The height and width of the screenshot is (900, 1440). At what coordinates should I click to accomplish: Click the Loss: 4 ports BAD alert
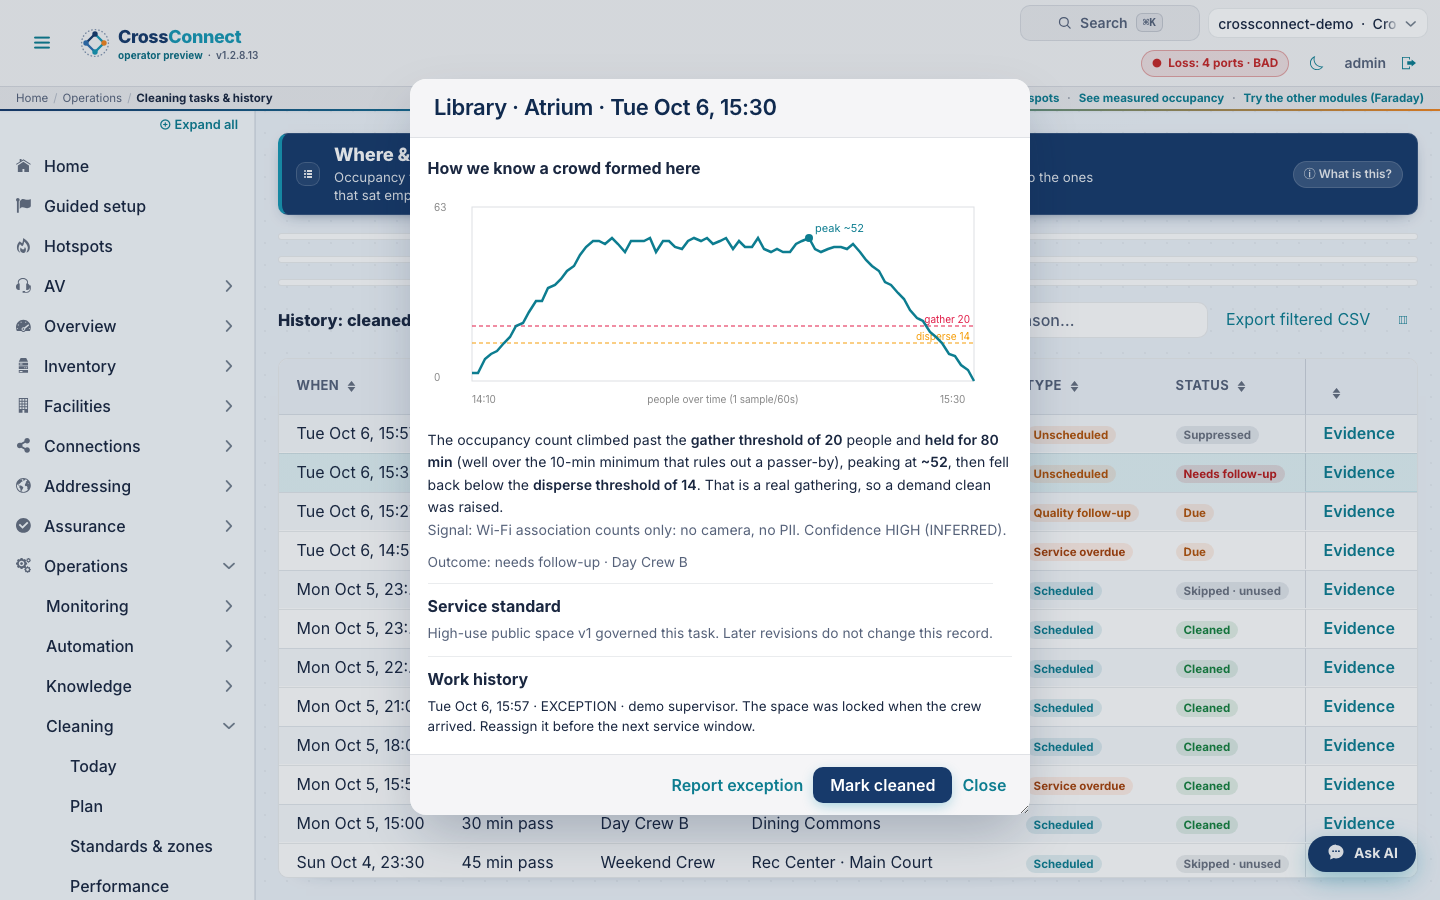1215,63
